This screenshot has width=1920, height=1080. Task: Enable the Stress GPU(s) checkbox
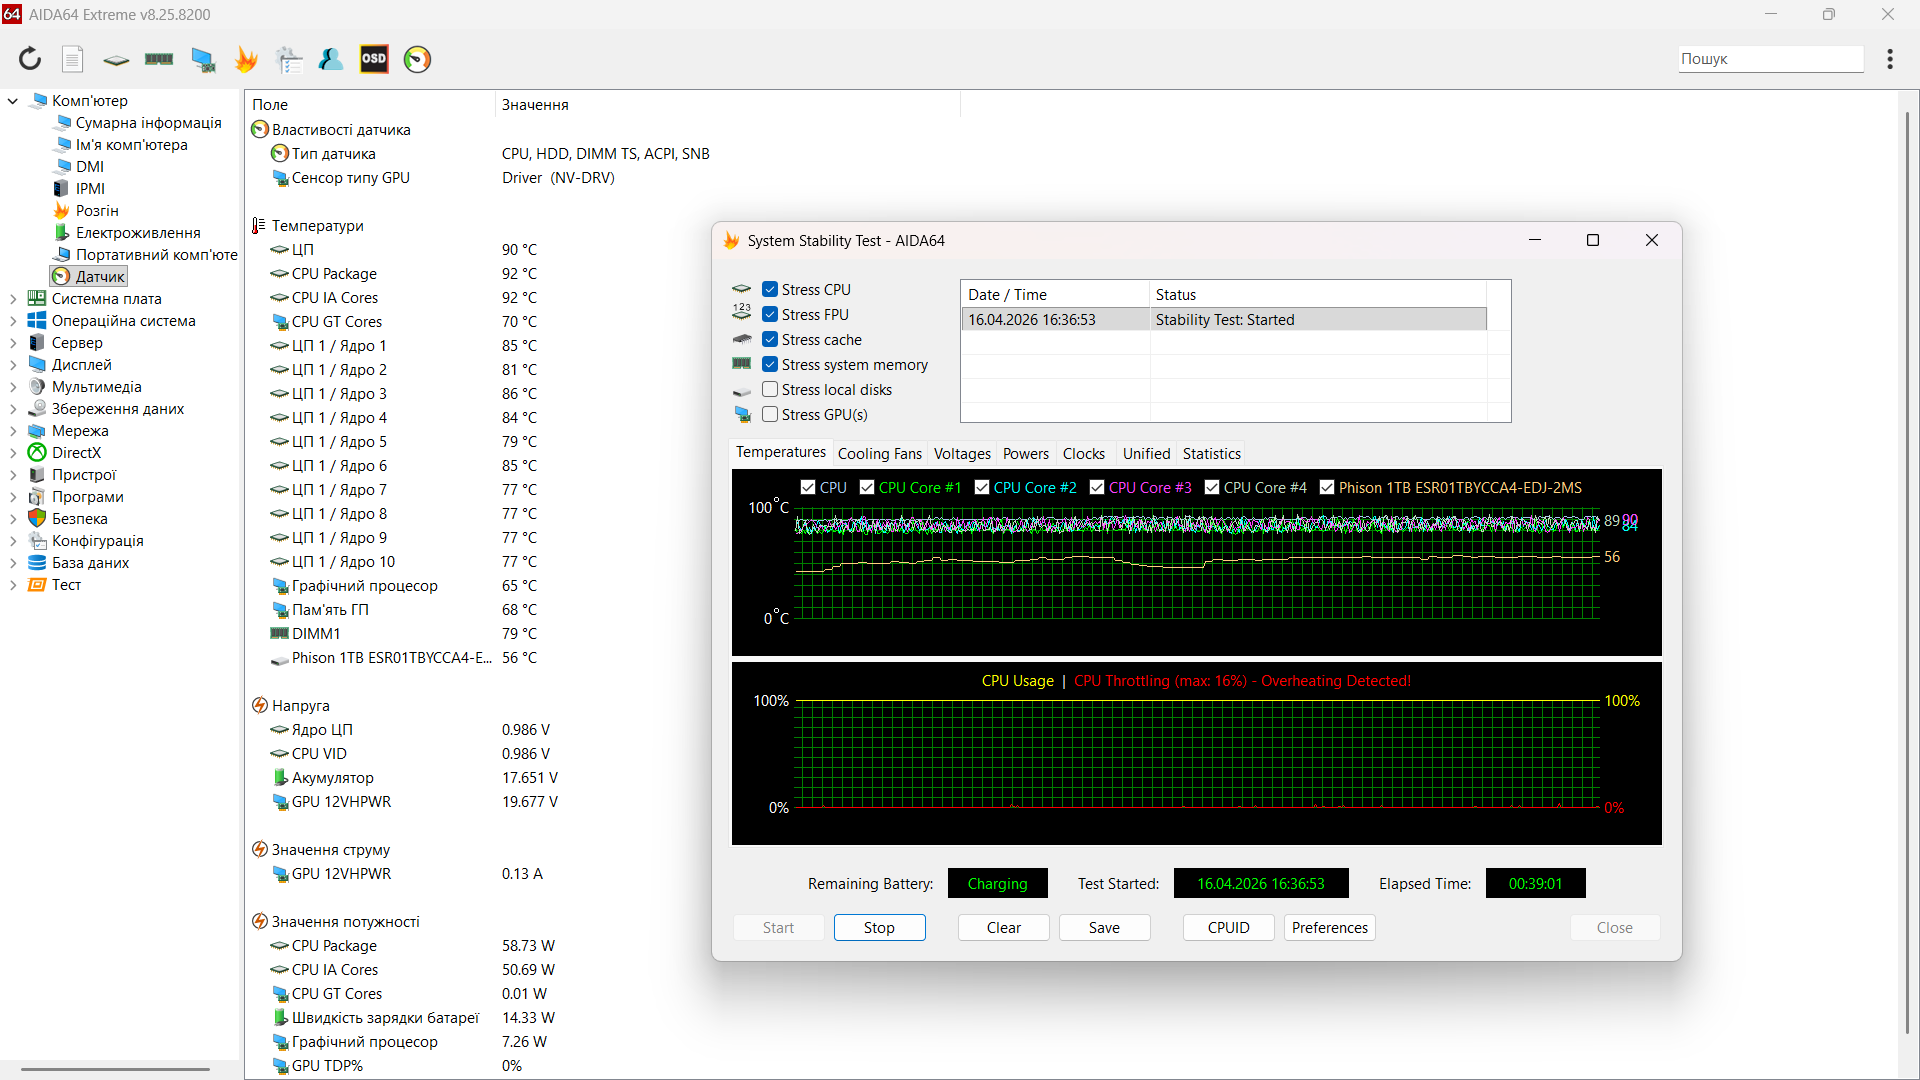point(770,414)
